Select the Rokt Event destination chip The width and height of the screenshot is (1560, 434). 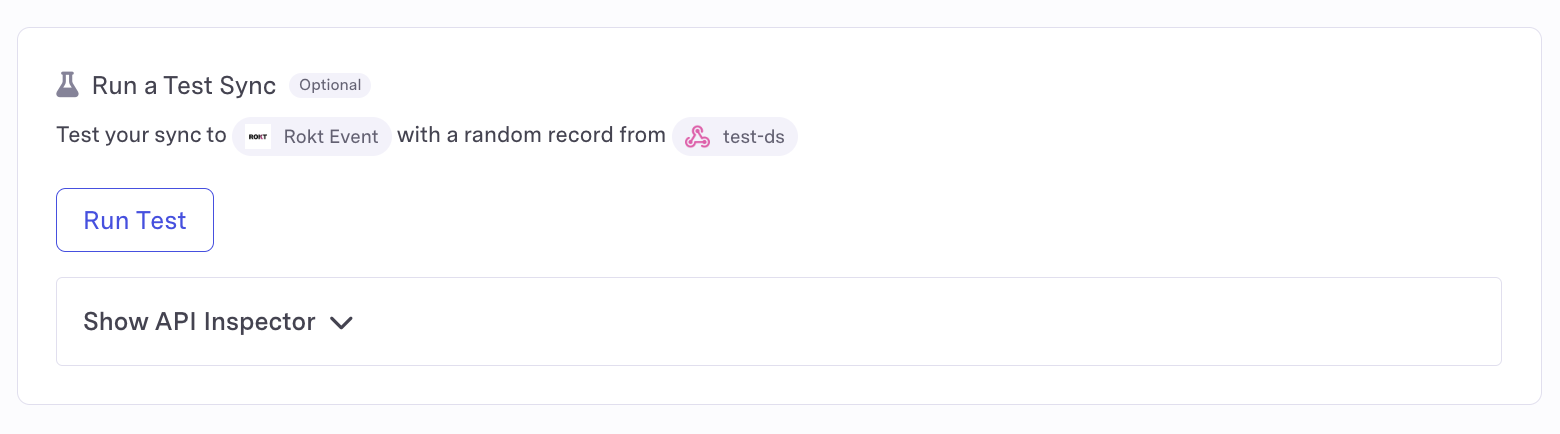click(312, 137)
